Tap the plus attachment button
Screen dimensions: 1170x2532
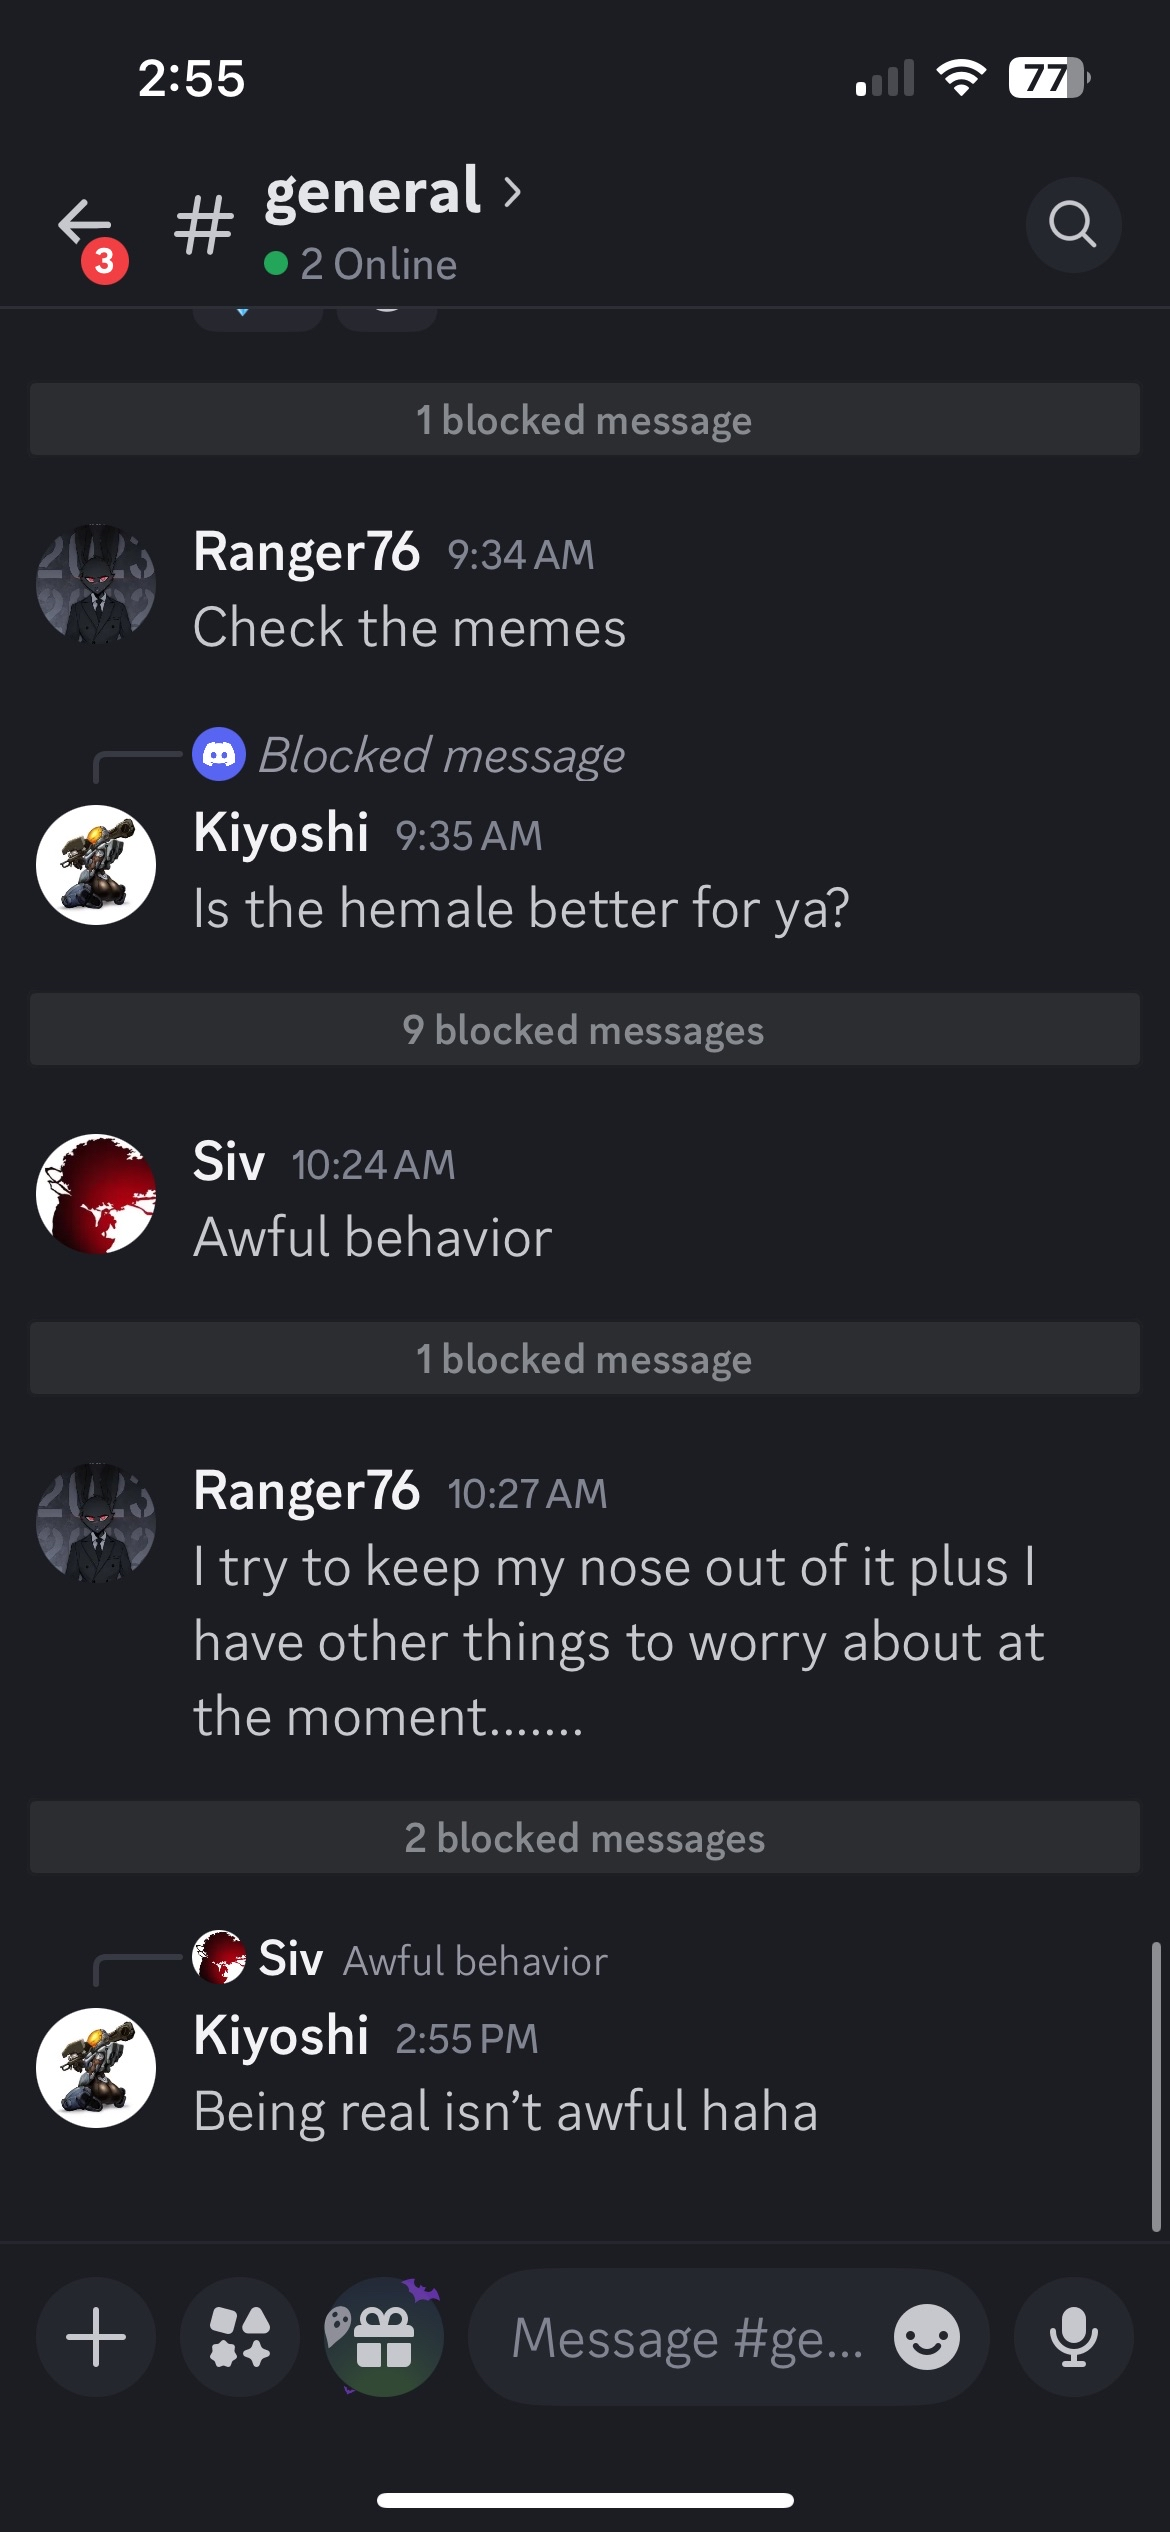(x=96, y=2337)
